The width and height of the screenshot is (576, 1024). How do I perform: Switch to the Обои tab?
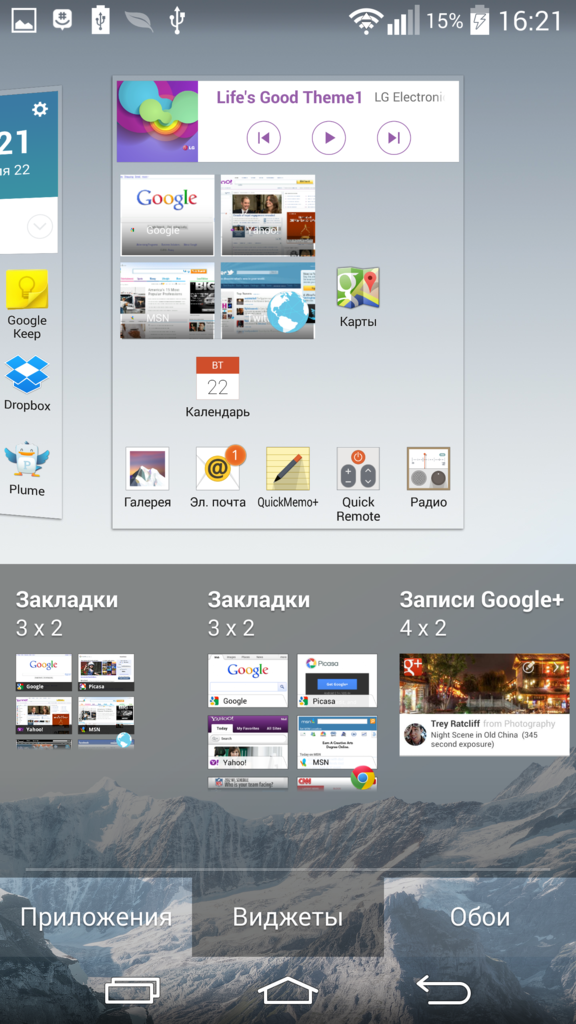480,917
